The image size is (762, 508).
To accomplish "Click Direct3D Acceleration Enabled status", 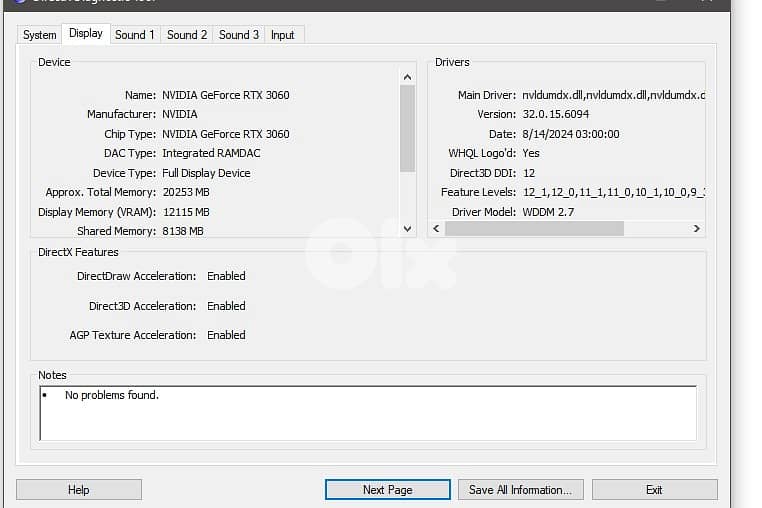I will [x=226, y=306].
